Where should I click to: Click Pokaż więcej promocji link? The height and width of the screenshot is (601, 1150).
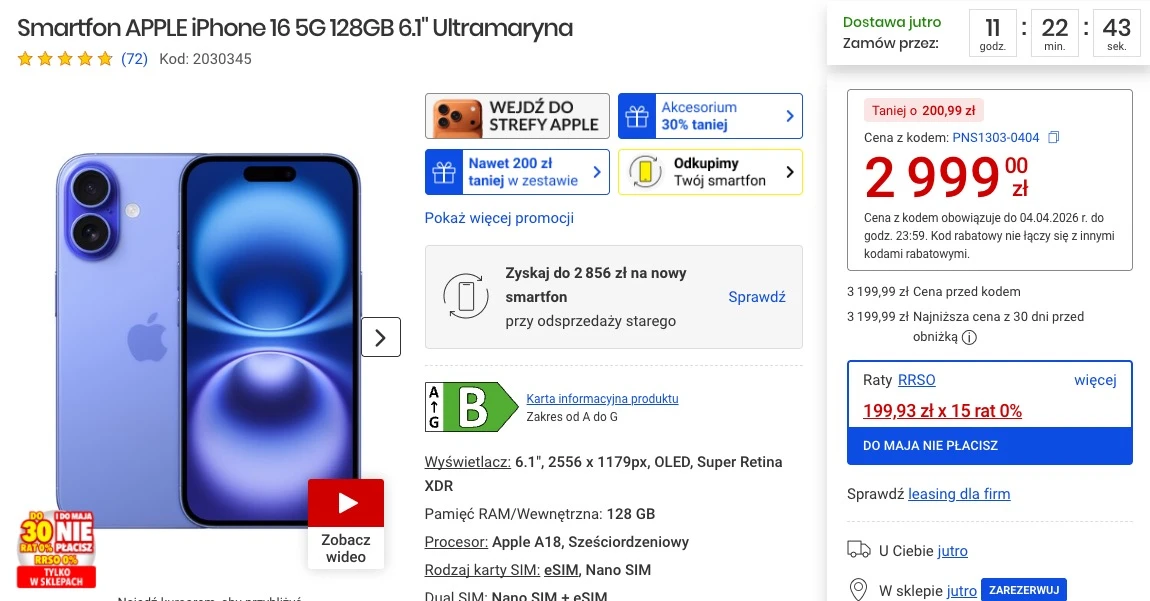pyautogui.click(x=499, y=218)
